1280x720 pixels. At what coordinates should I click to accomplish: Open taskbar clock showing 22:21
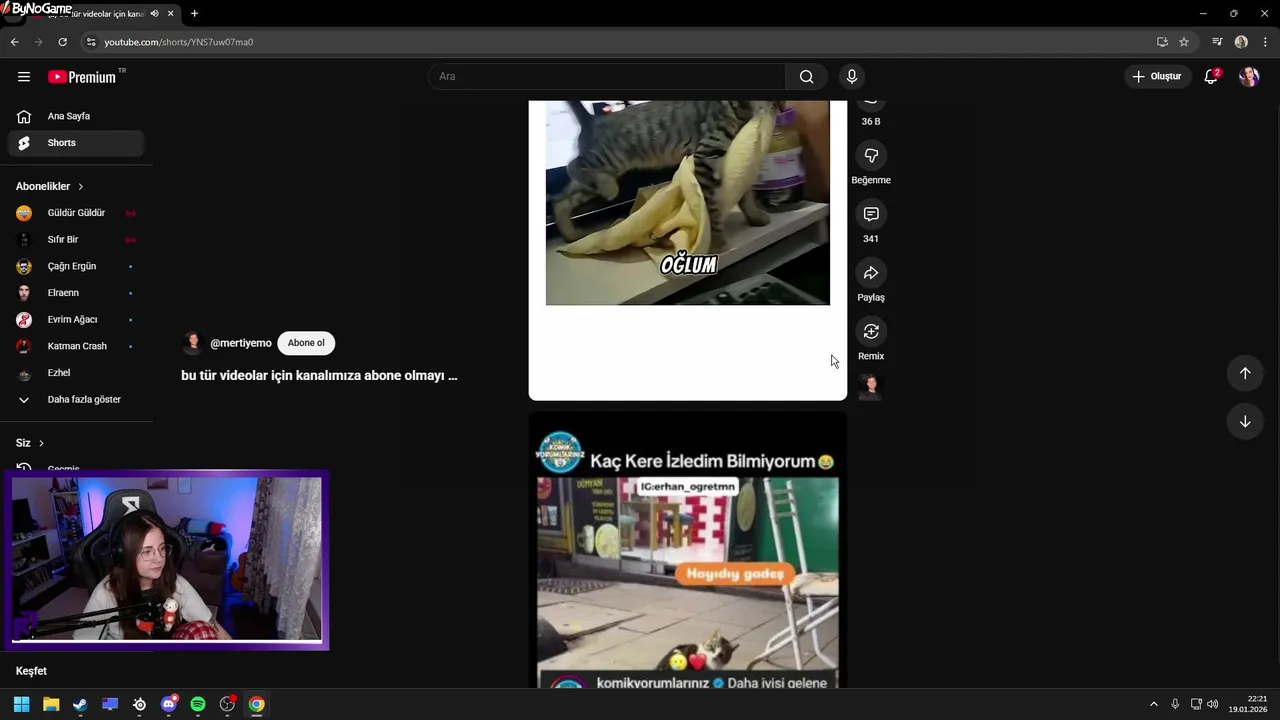[x=1249, y=704]
